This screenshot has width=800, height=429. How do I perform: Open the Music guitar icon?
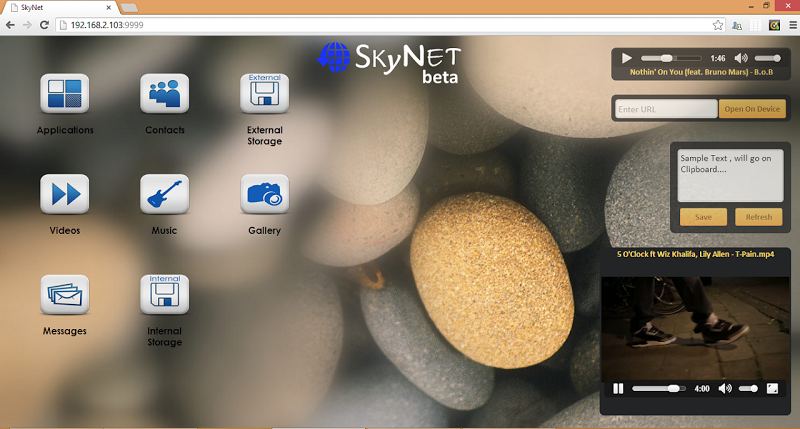click(x=164, y=194)
